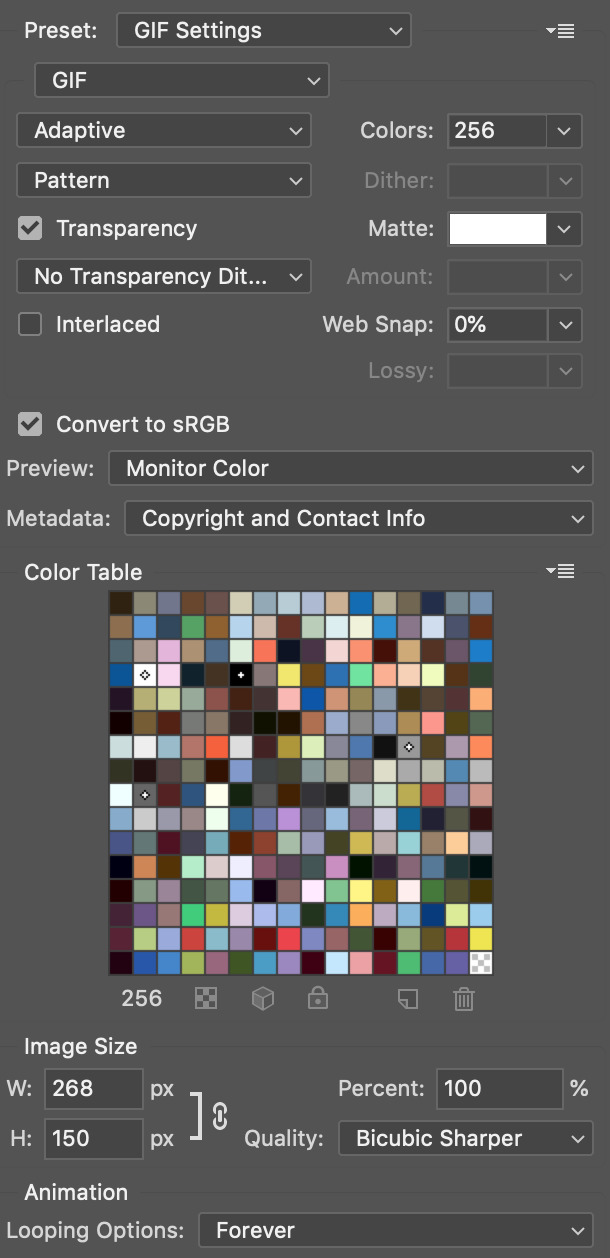The image size is (610, 1258).
Task: Click the map to transparent icon
Action: tap(207, 999)
